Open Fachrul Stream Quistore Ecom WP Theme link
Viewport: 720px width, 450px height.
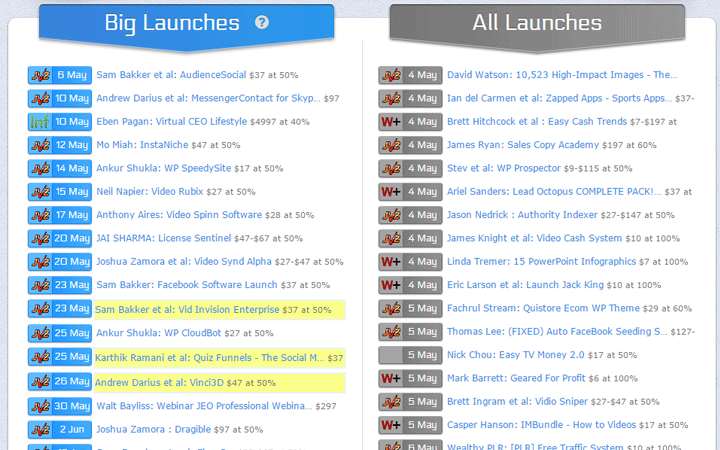[544, 308]
